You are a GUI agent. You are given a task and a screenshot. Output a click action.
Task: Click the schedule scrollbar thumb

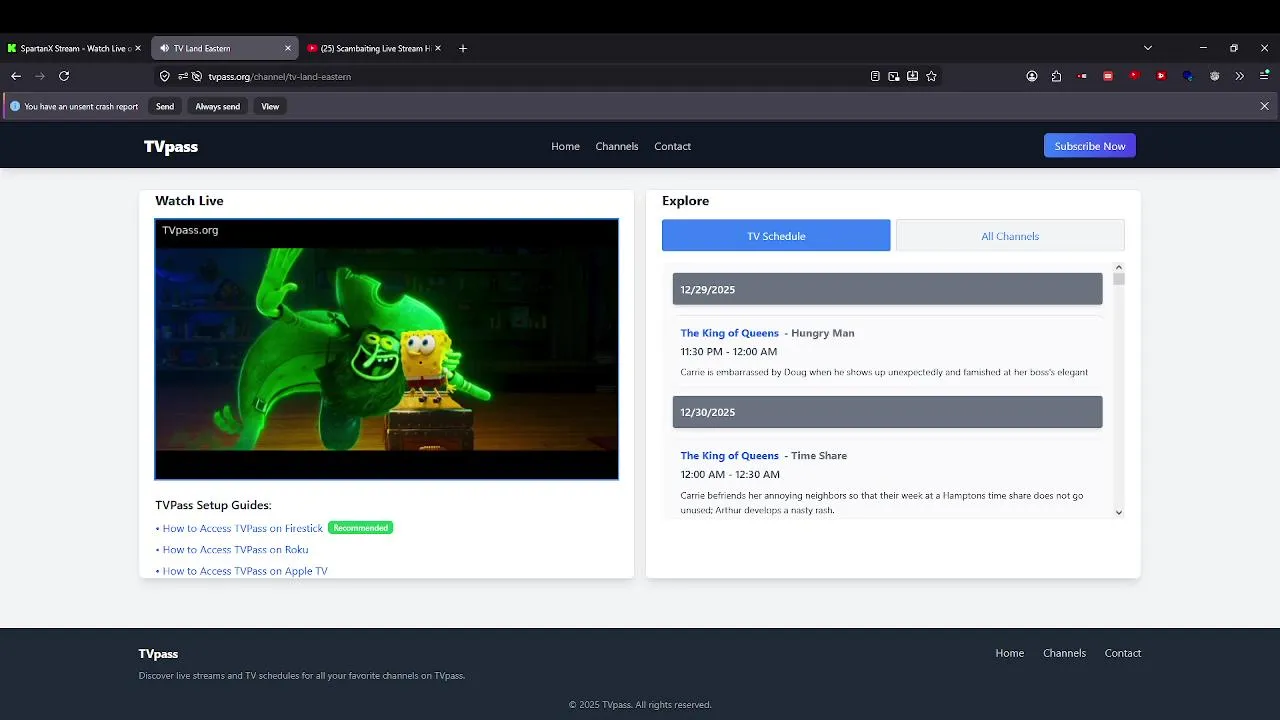(1119, 280)
